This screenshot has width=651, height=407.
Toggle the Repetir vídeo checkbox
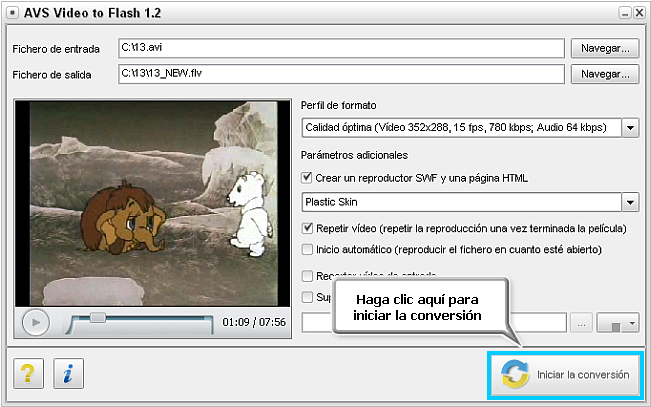[307, 228]
